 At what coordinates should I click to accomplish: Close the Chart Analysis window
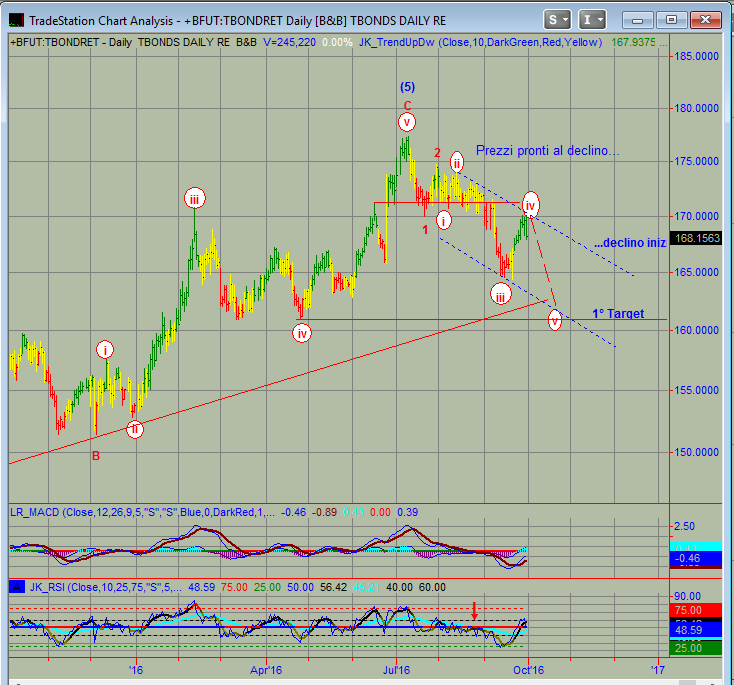tap(705, 20)
